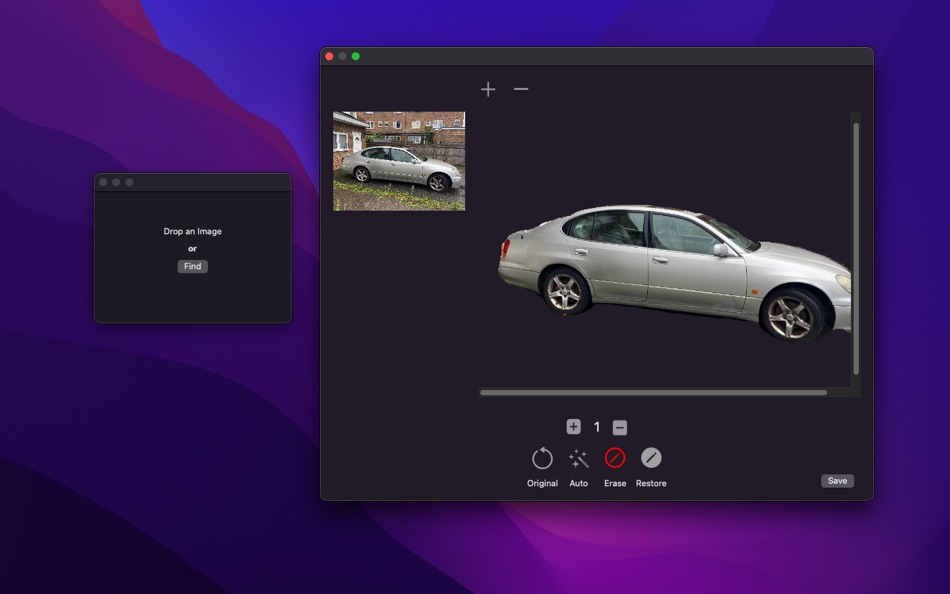The height and width of the screenshot is (594, 950).
Task: Click the brush size value 1
Action: (x=597, y=427)
